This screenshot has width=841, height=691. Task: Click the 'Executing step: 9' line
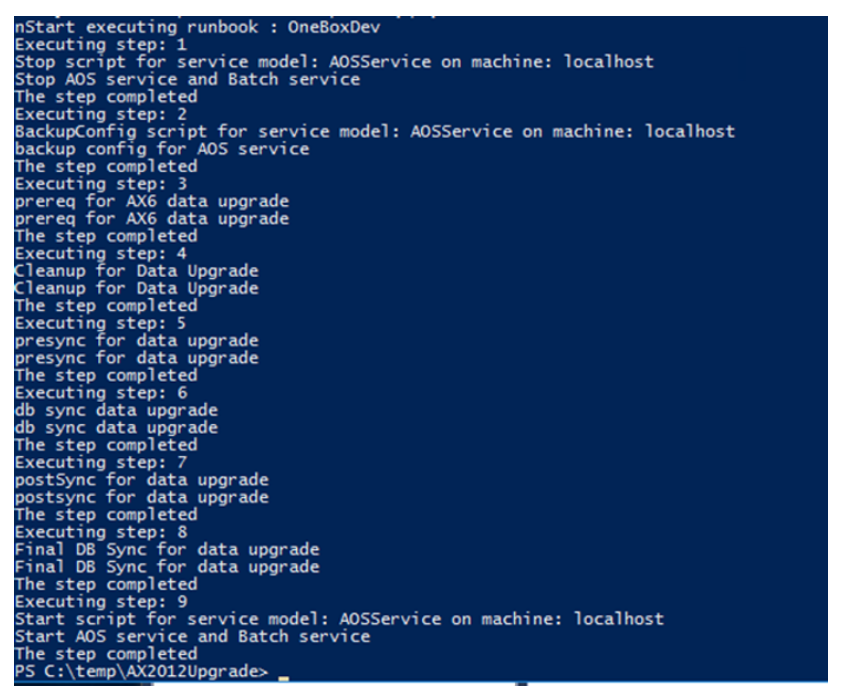point(101,602)
